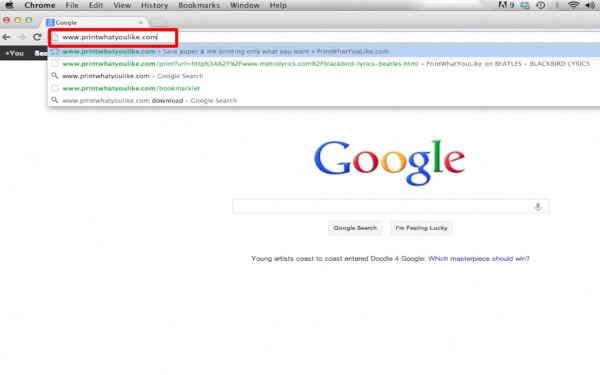
Task: Select the printwhatyoulike.com/bookmarklet suggestion
Action: tap(324, 88)
